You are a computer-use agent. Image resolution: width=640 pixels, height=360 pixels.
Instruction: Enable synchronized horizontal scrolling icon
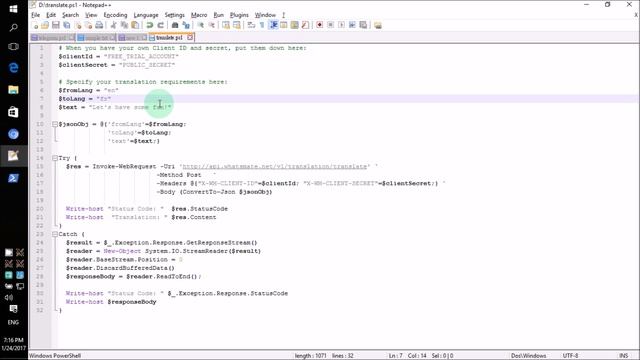(x=237, y=25)
